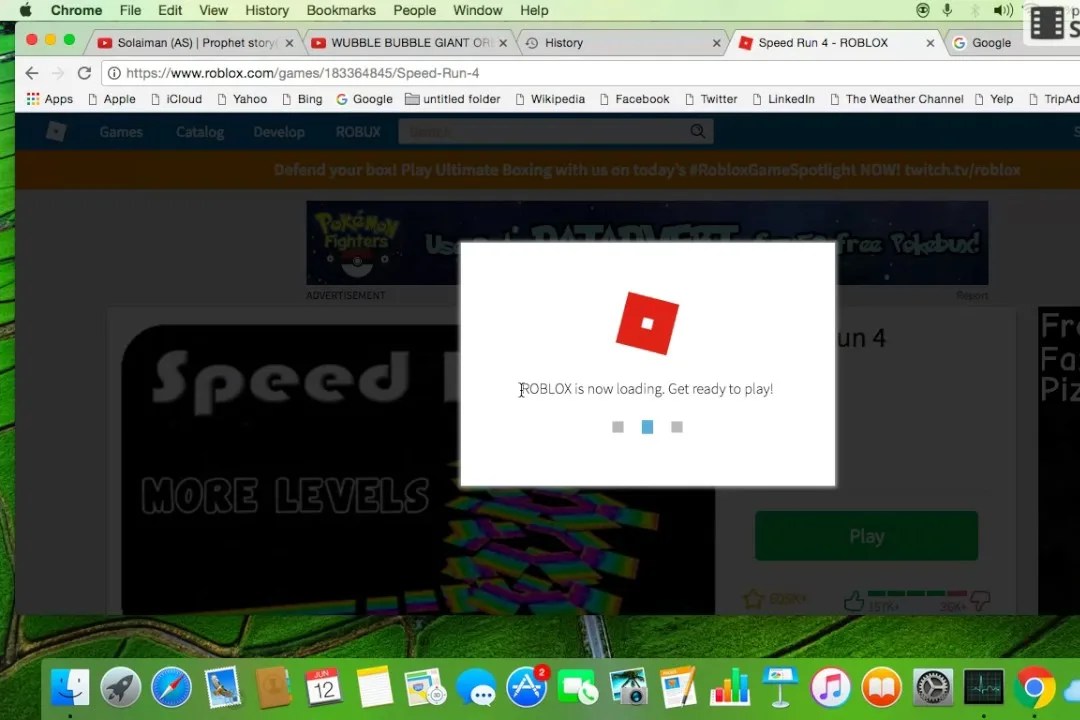Image resolution: width=1080 pixels, height=720 pixels.
Task: Open the Yelp bookmark
Action: 993,99
